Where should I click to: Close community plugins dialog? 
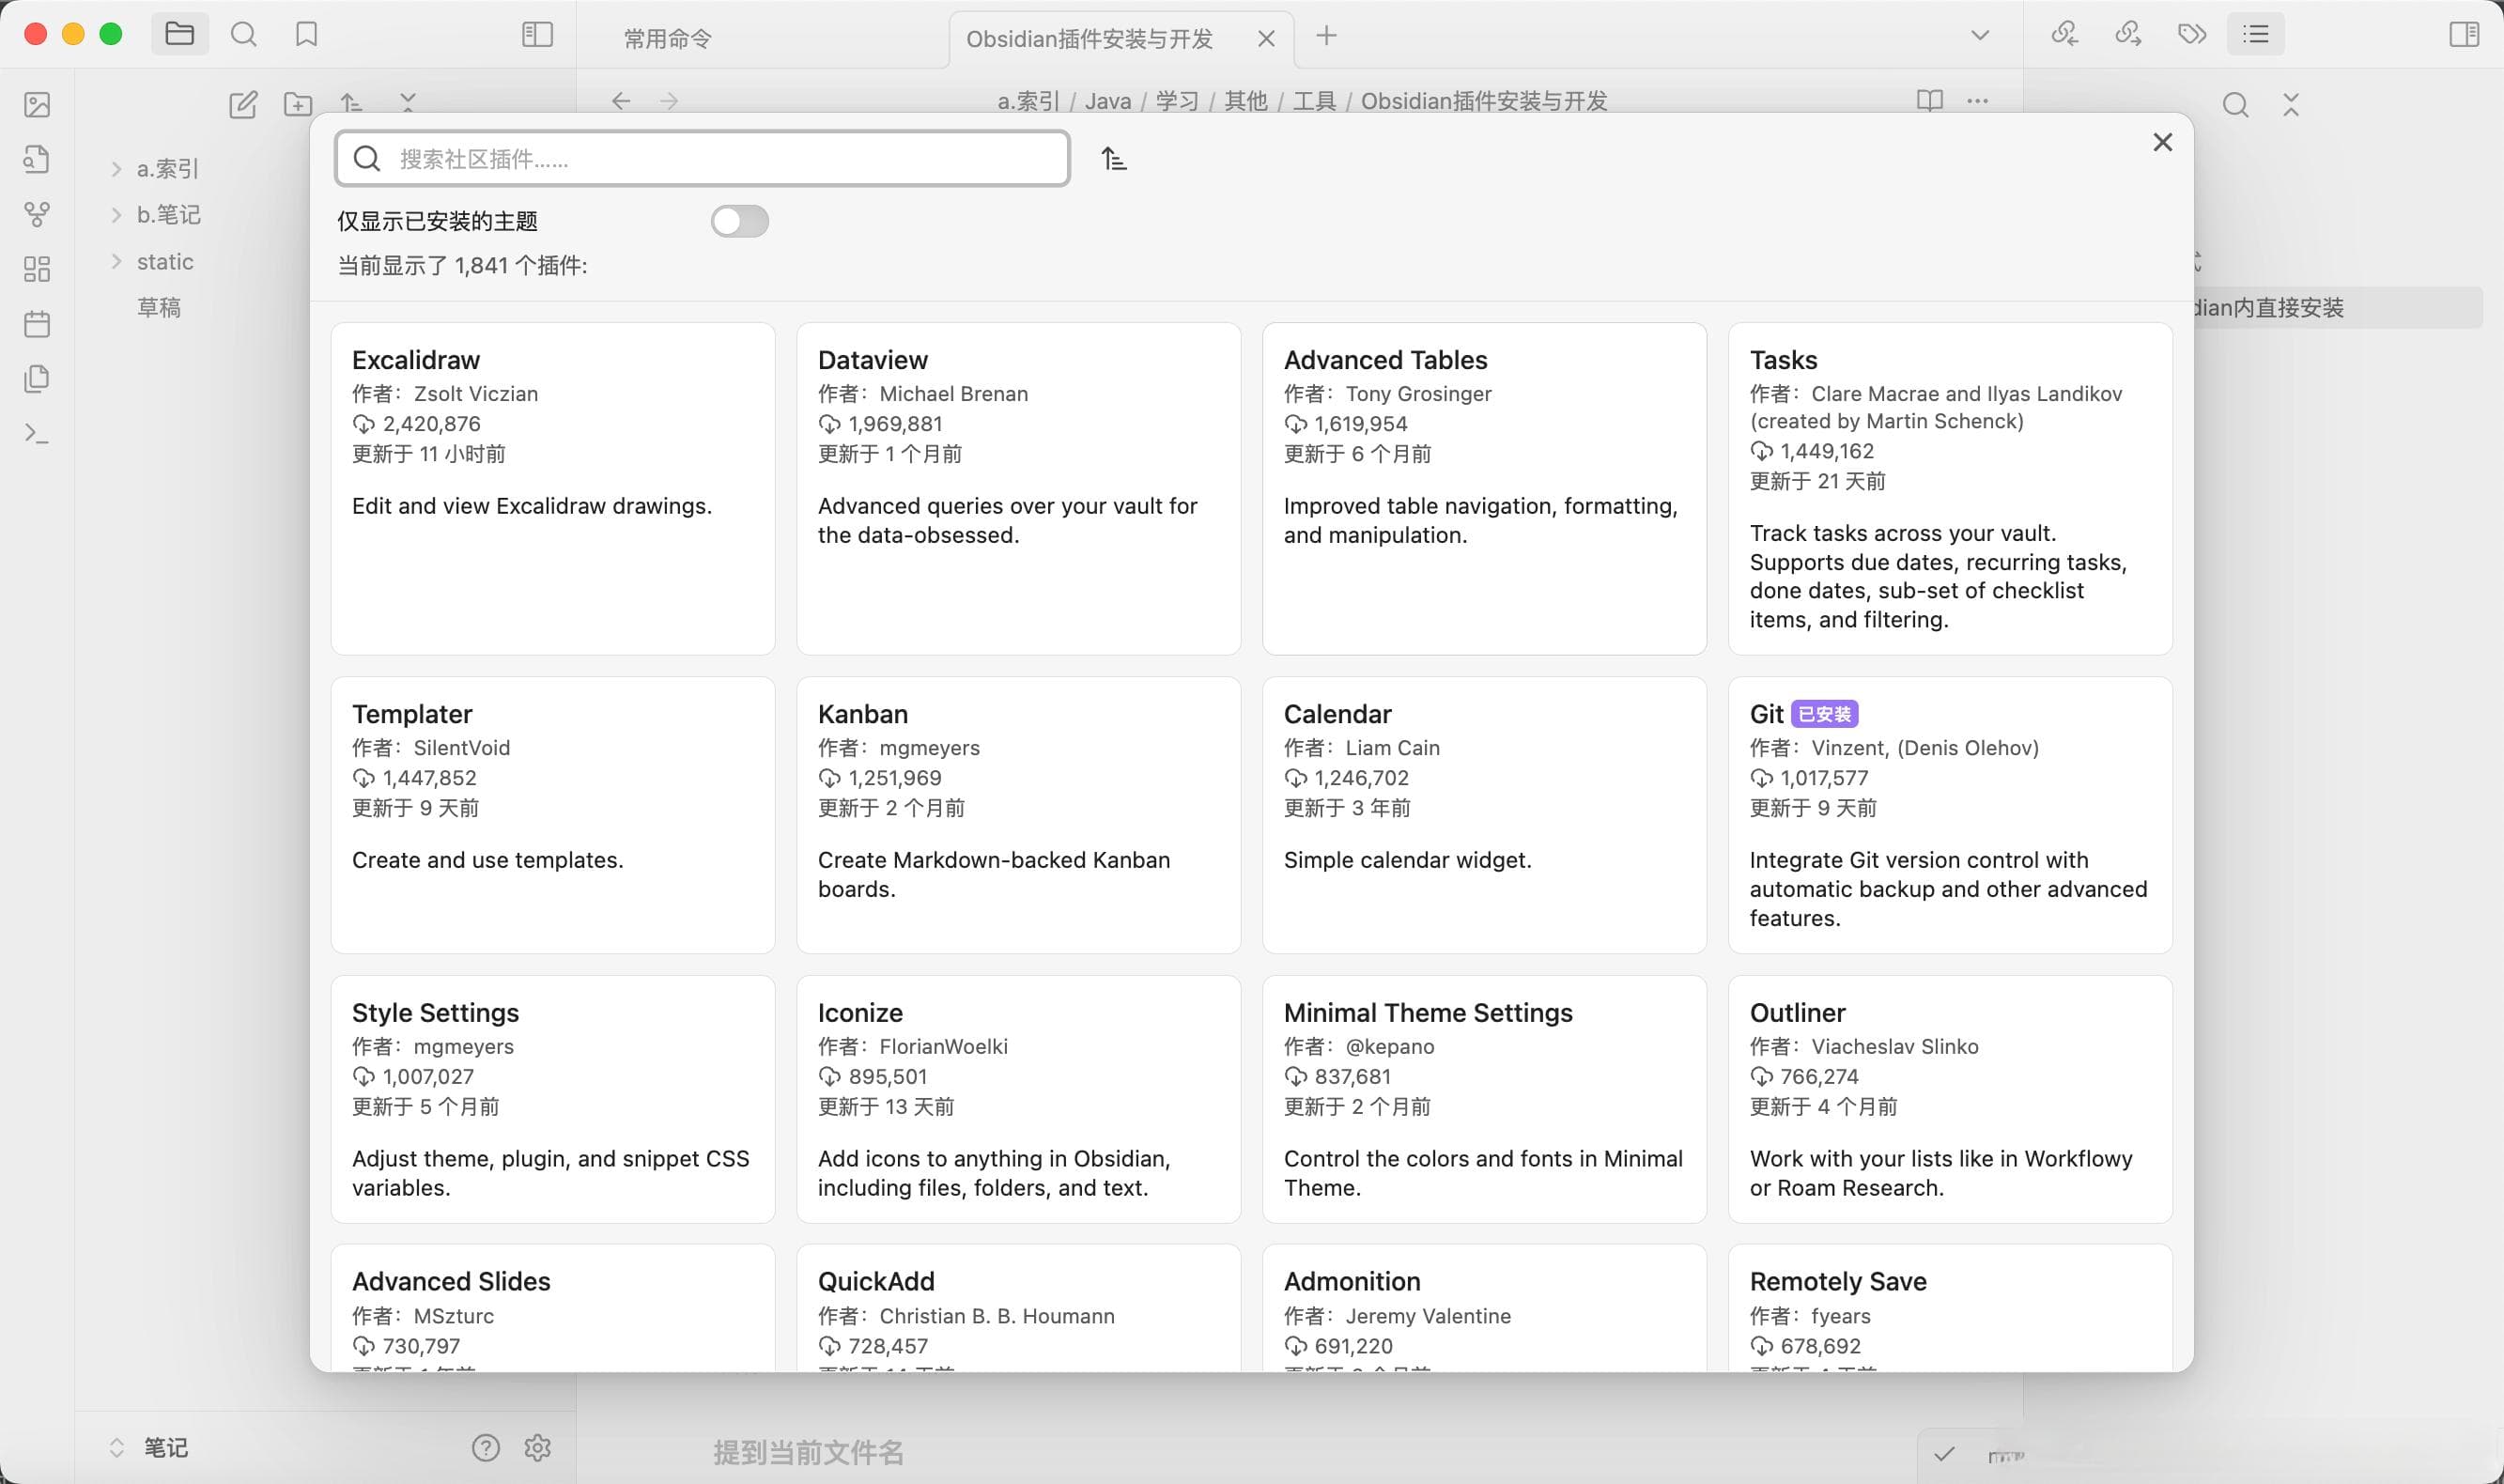(x=2163, y=142)
